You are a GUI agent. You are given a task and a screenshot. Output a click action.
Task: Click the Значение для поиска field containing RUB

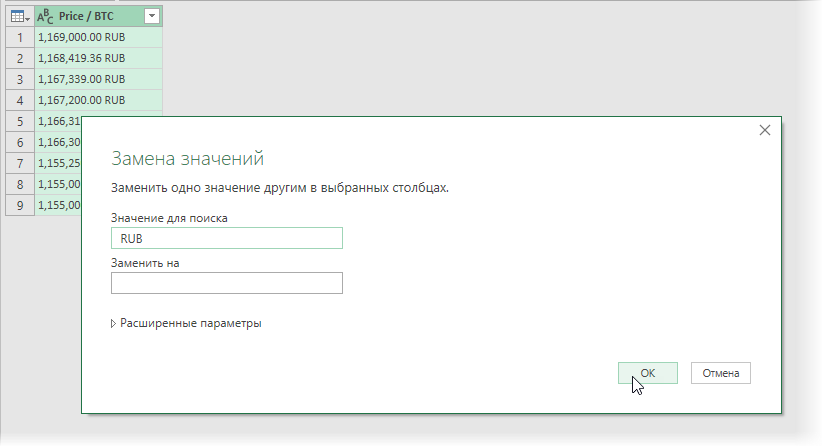[227, 238]
